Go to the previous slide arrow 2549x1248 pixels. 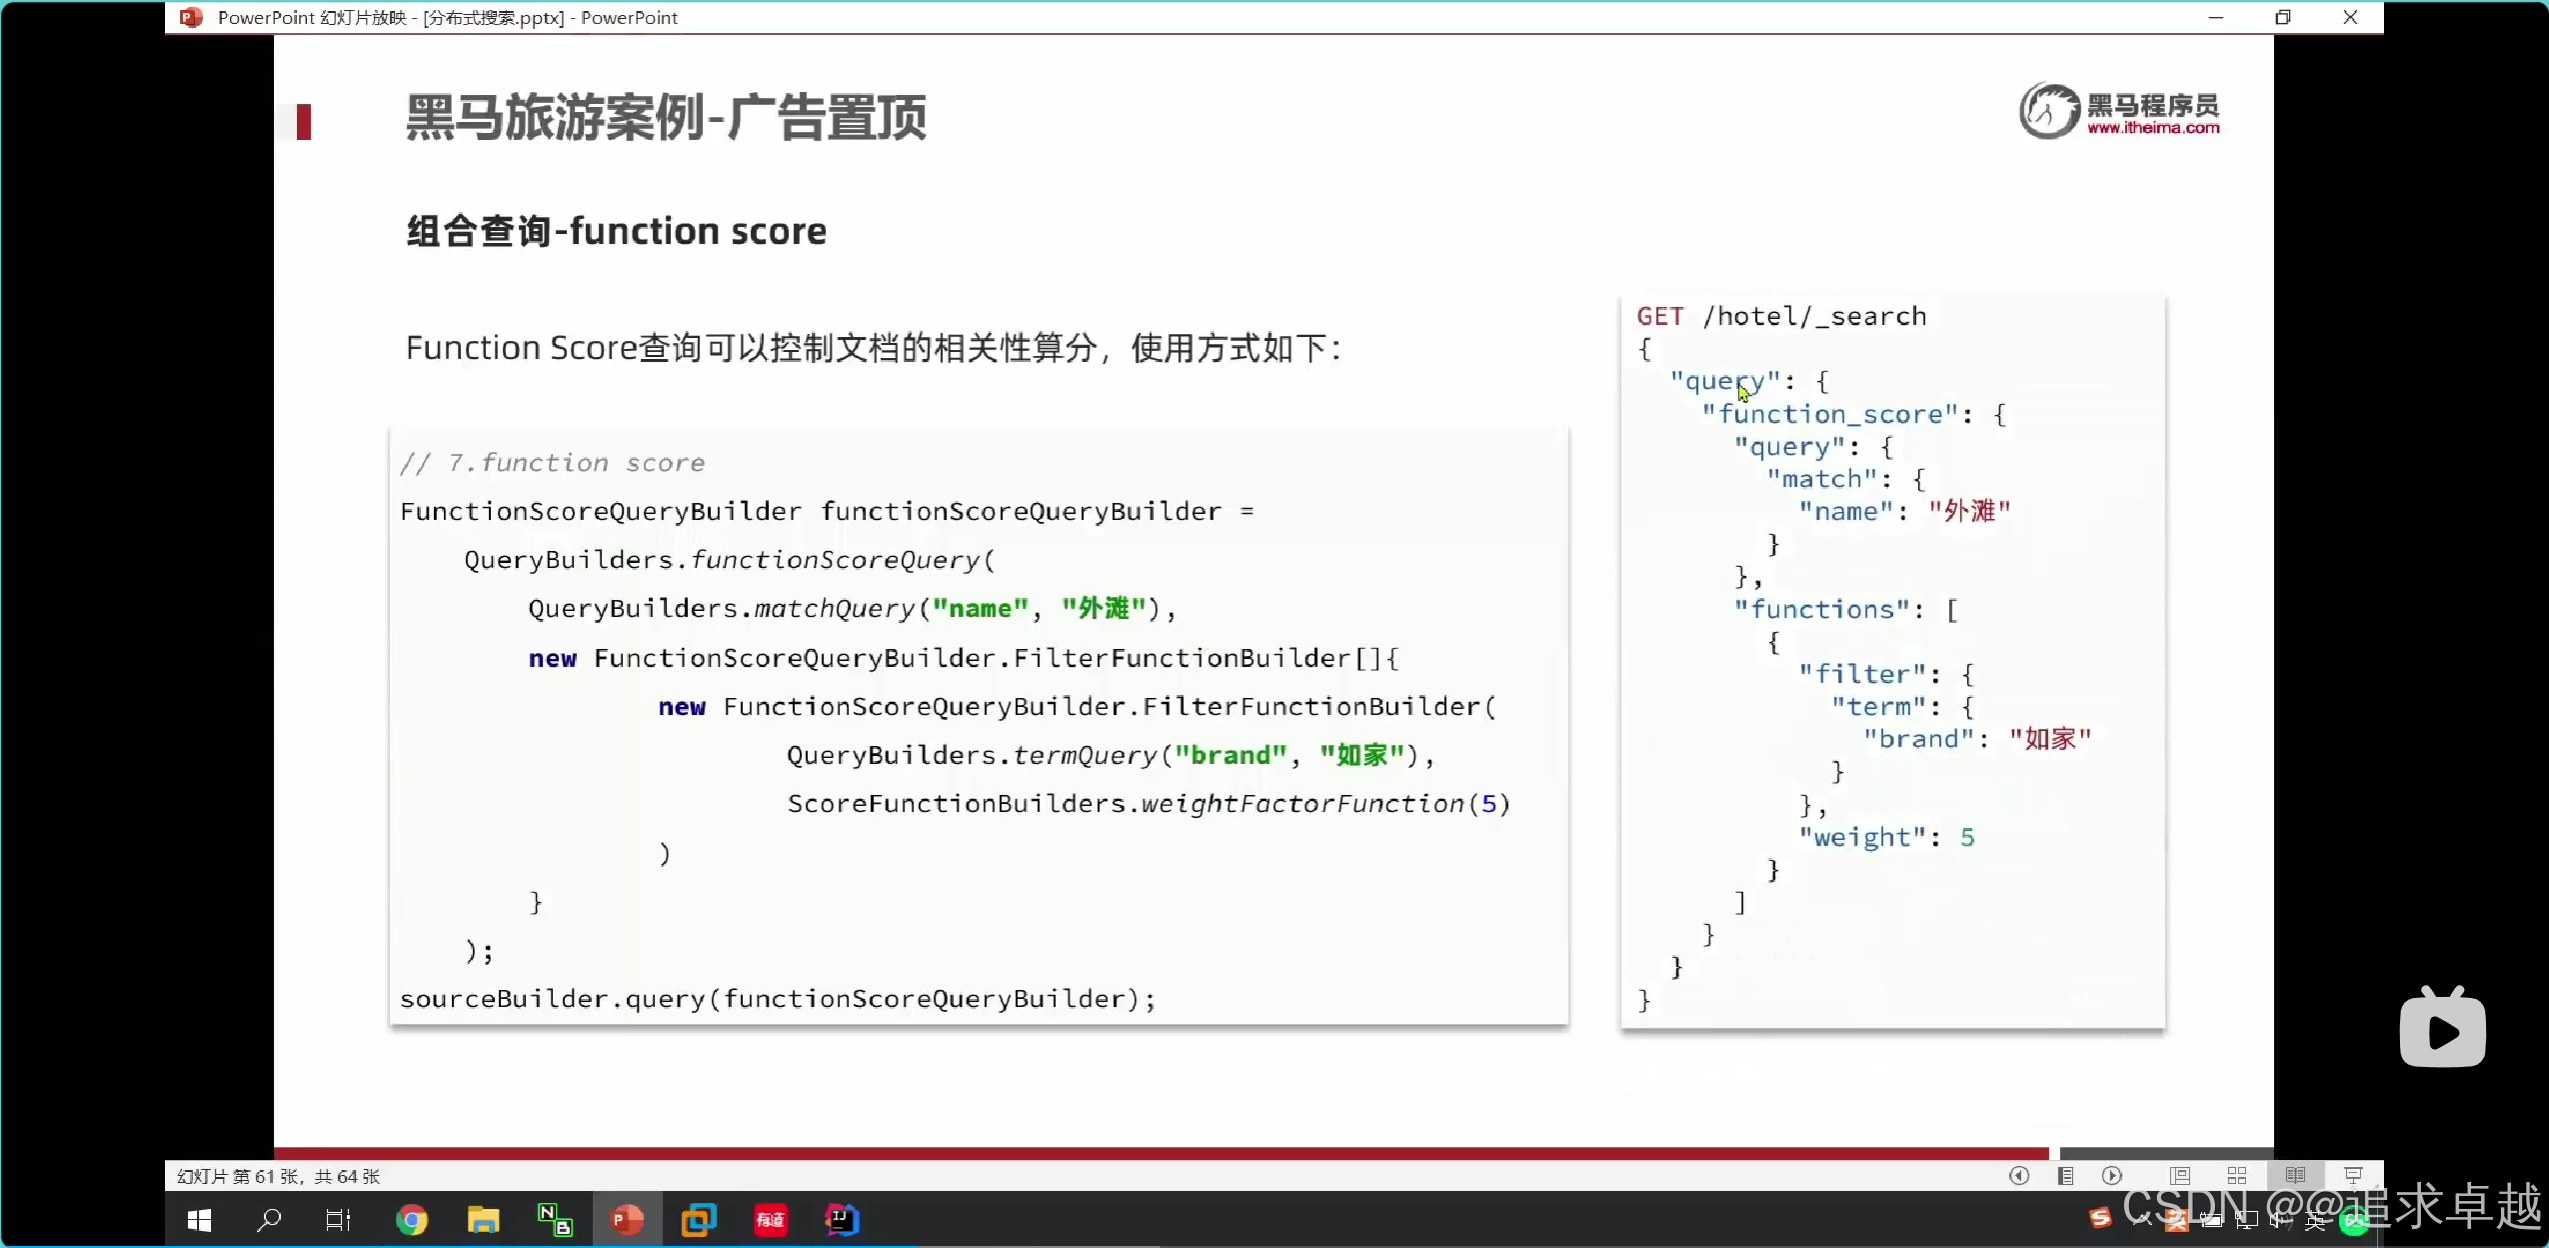click(2019, 1176)
